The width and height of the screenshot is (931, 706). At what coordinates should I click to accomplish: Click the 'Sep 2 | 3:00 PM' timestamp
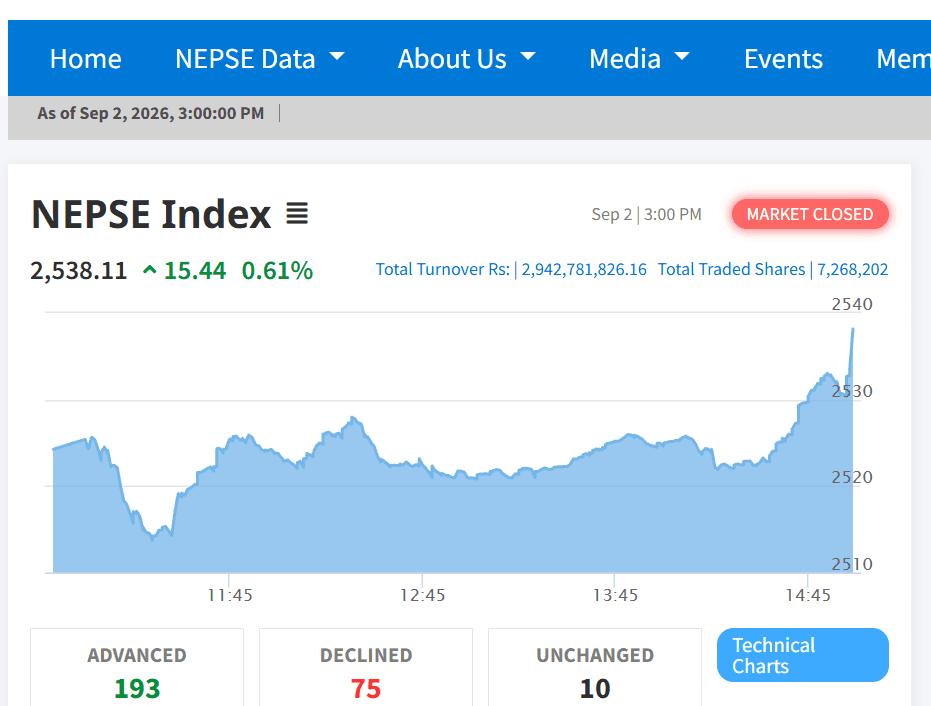646,214
